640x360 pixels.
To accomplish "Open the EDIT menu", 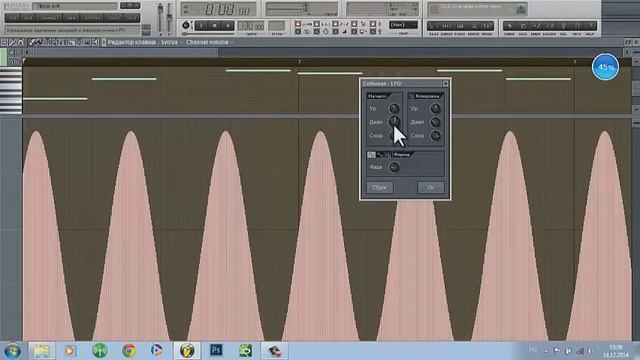I will pos(28,18).
